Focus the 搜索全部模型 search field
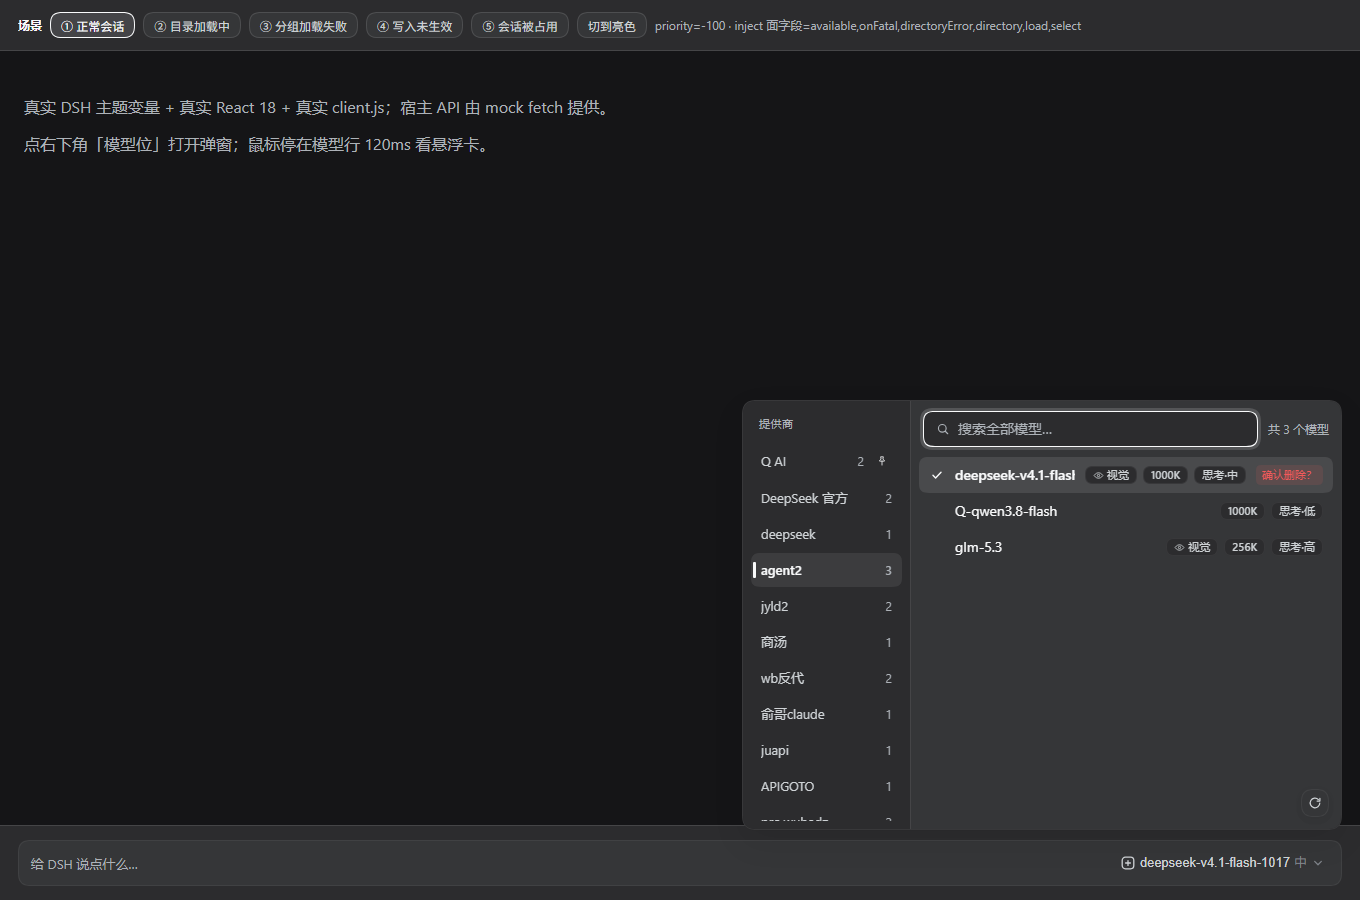This screenshot has width=1360, height=900. tap(1090, 429)
